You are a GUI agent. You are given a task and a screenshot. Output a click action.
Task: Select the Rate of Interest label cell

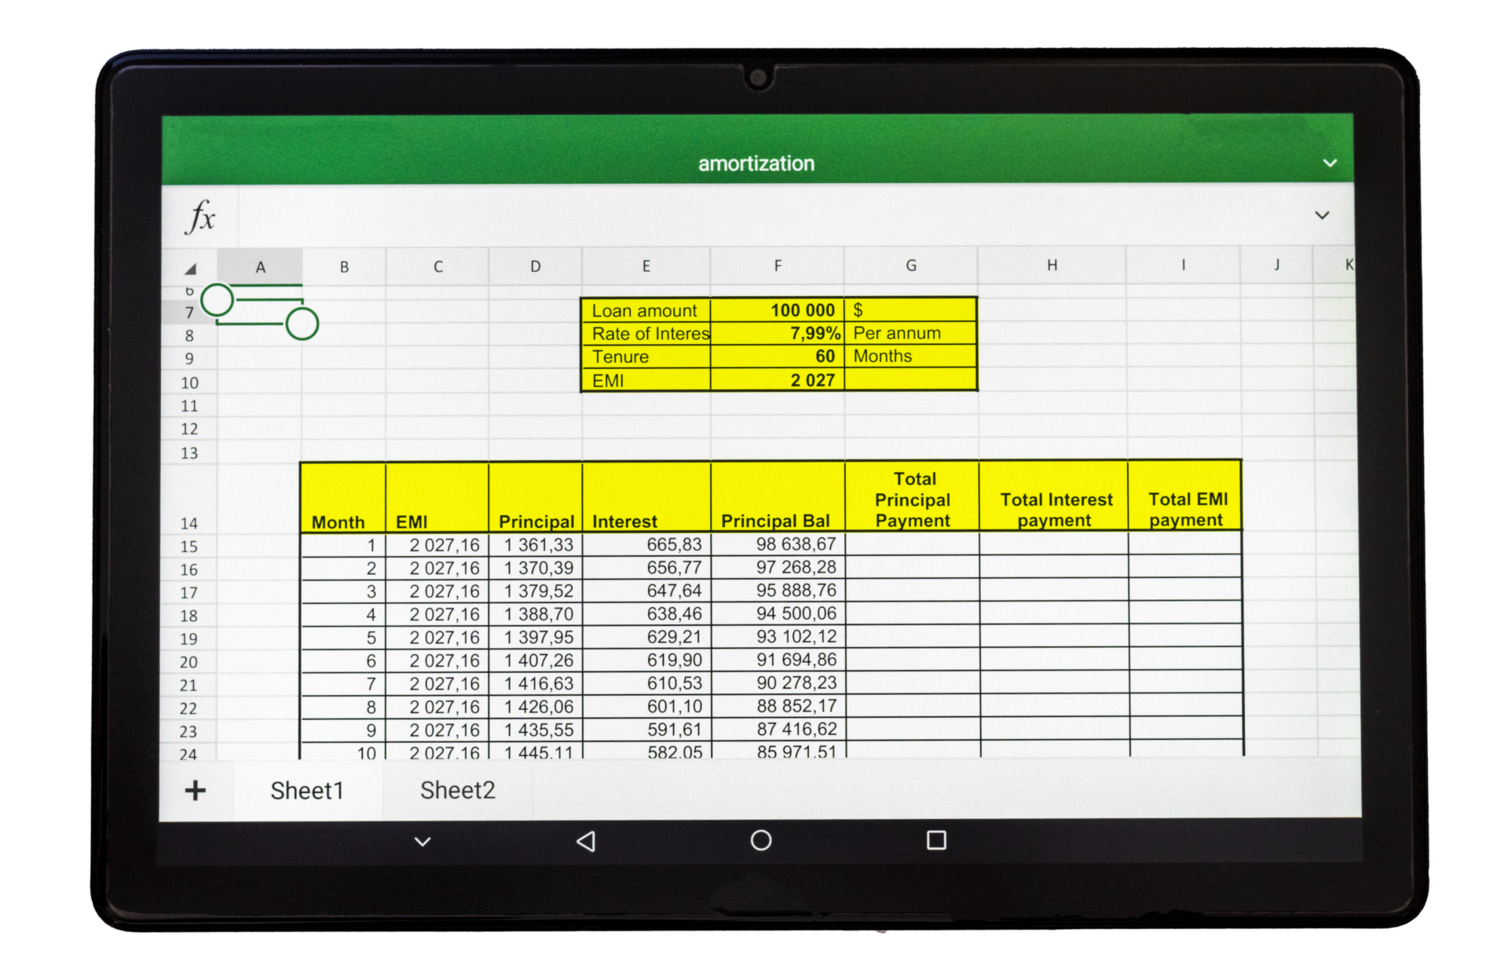[x=646, y=333]
